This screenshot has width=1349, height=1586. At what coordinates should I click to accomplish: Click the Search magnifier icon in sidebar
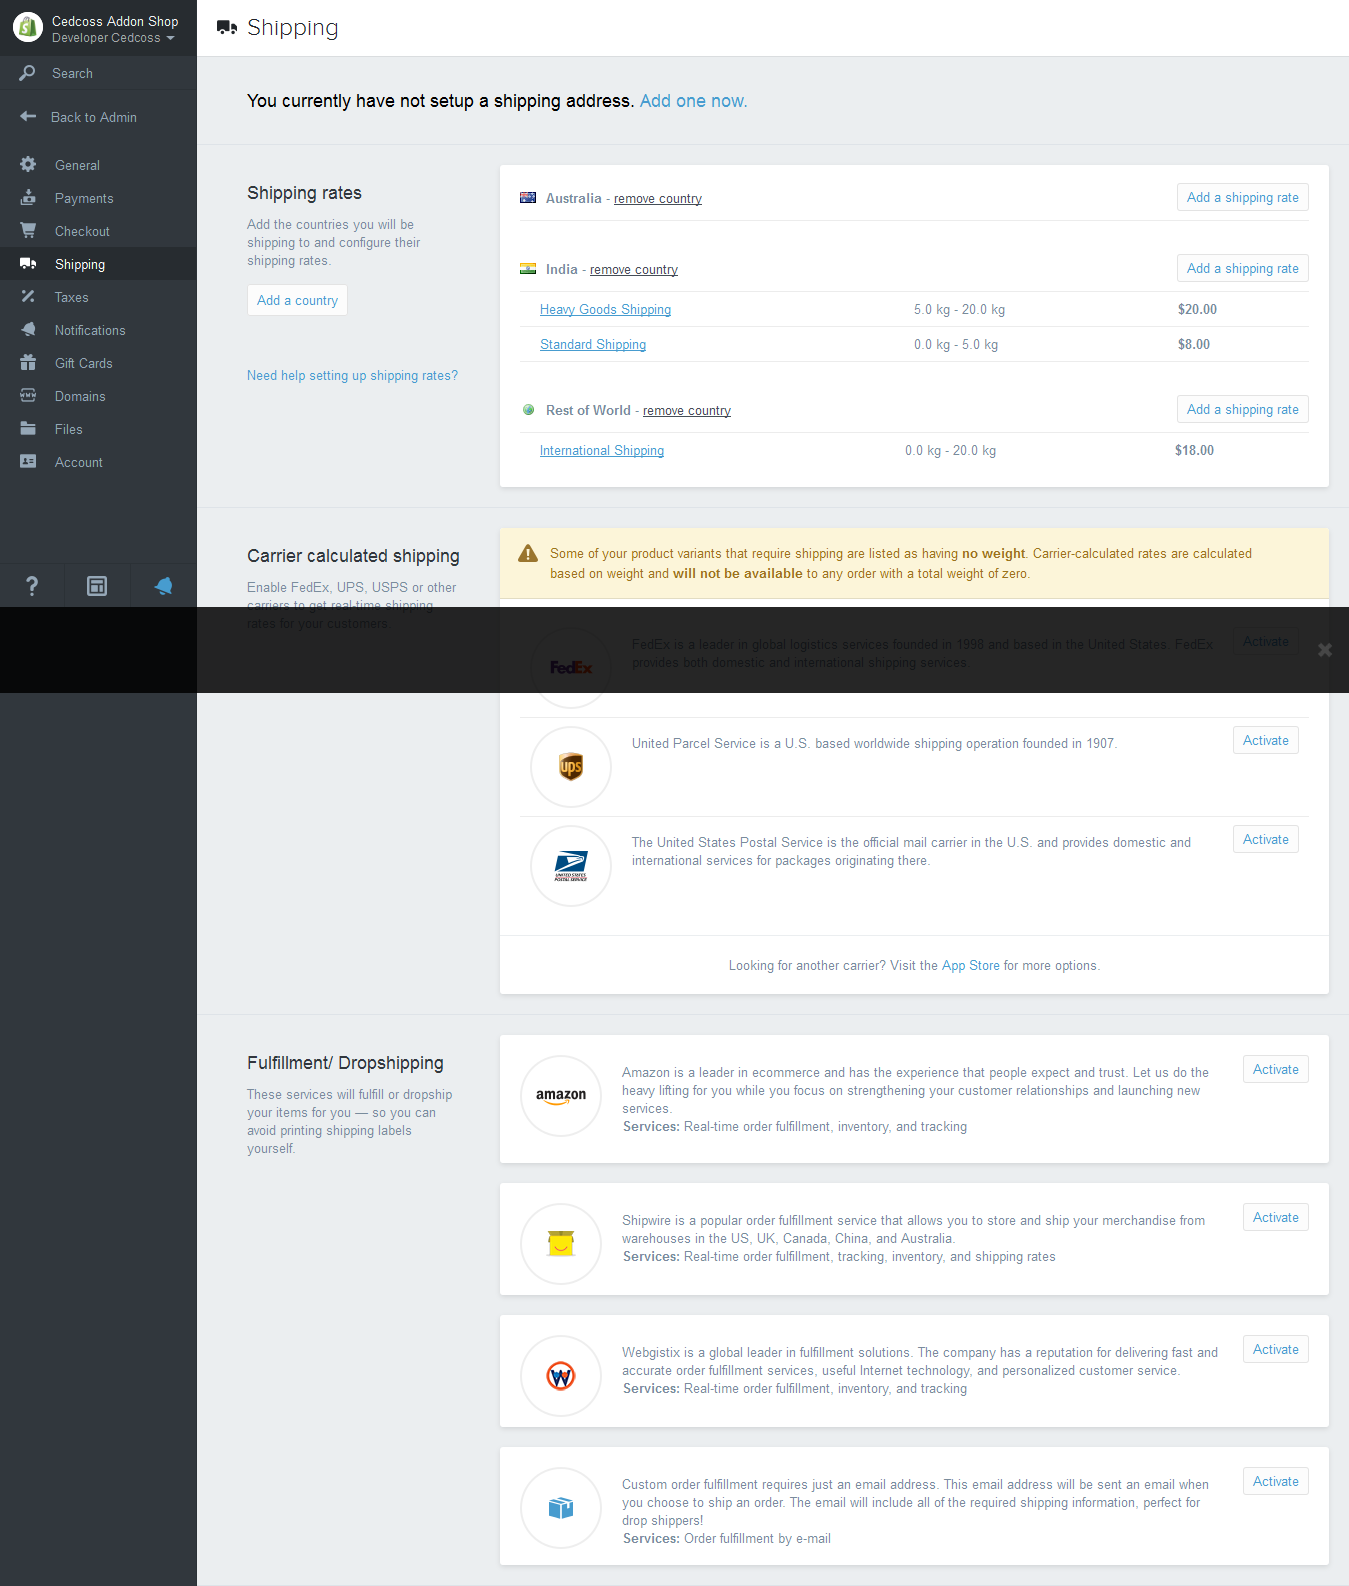tap(27, 73)
